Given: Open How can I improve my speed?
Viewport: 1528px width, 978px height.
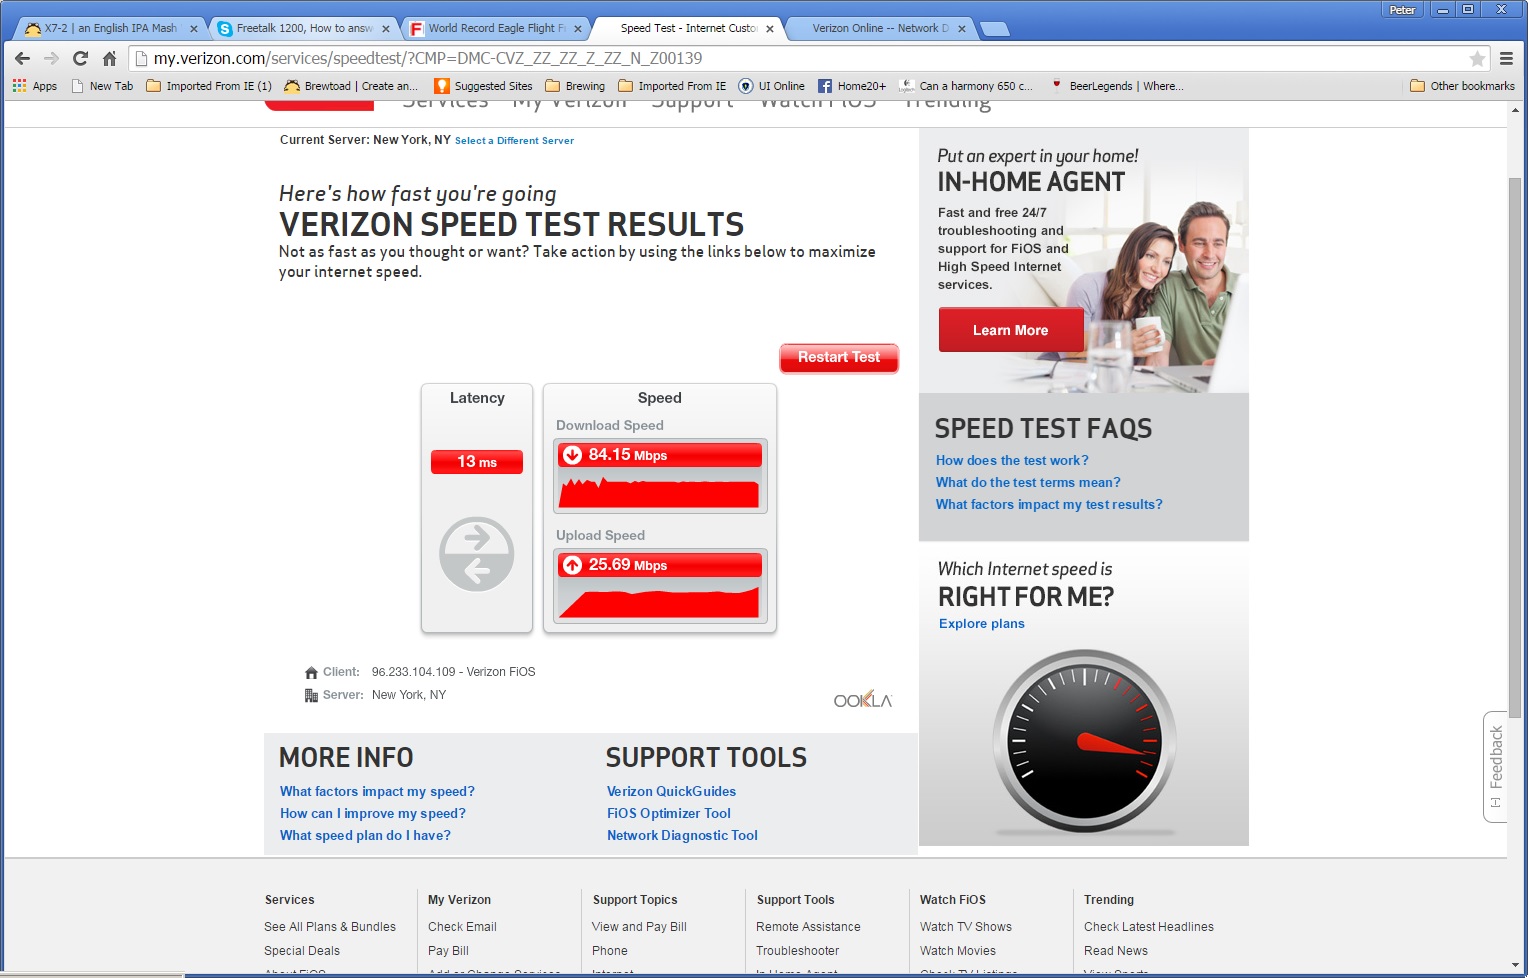Looking at the screenshot, I should (x=373, y=814).
